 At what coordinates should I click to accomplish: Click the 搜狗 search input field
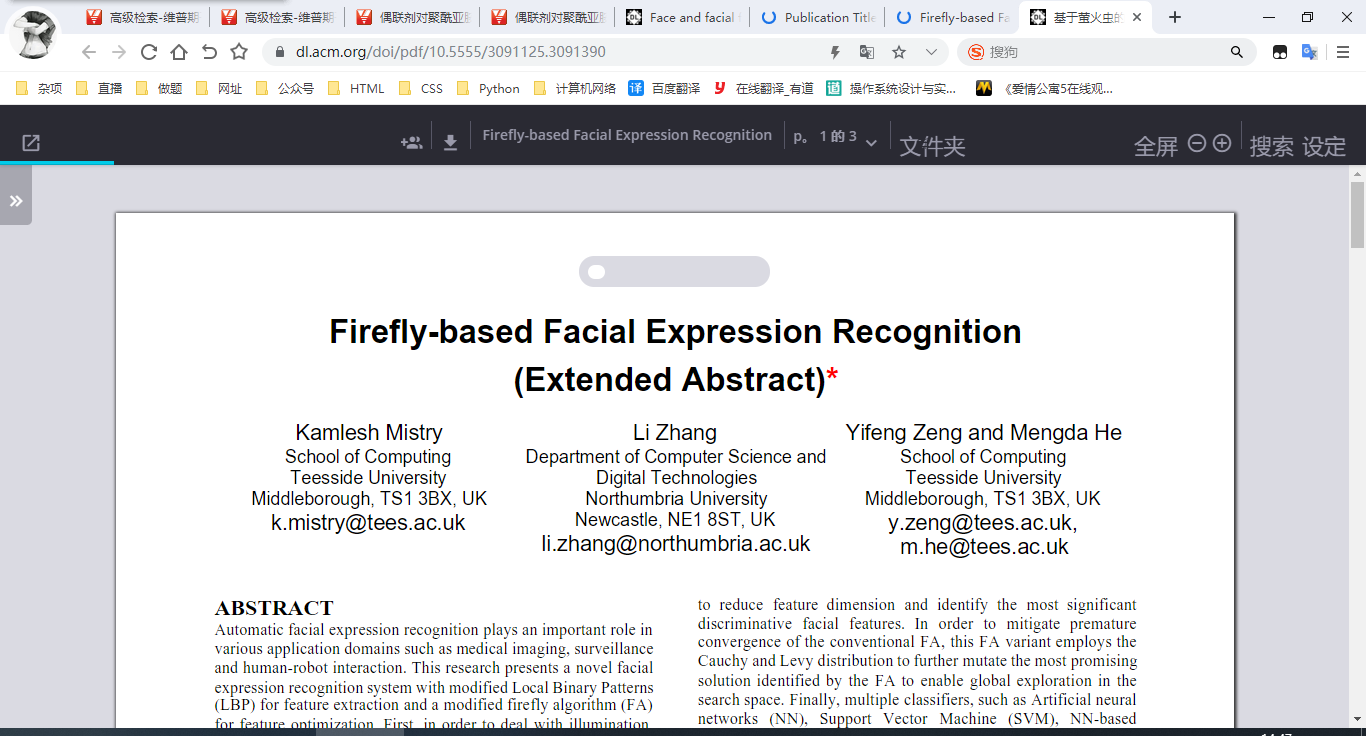[1100, 52]
